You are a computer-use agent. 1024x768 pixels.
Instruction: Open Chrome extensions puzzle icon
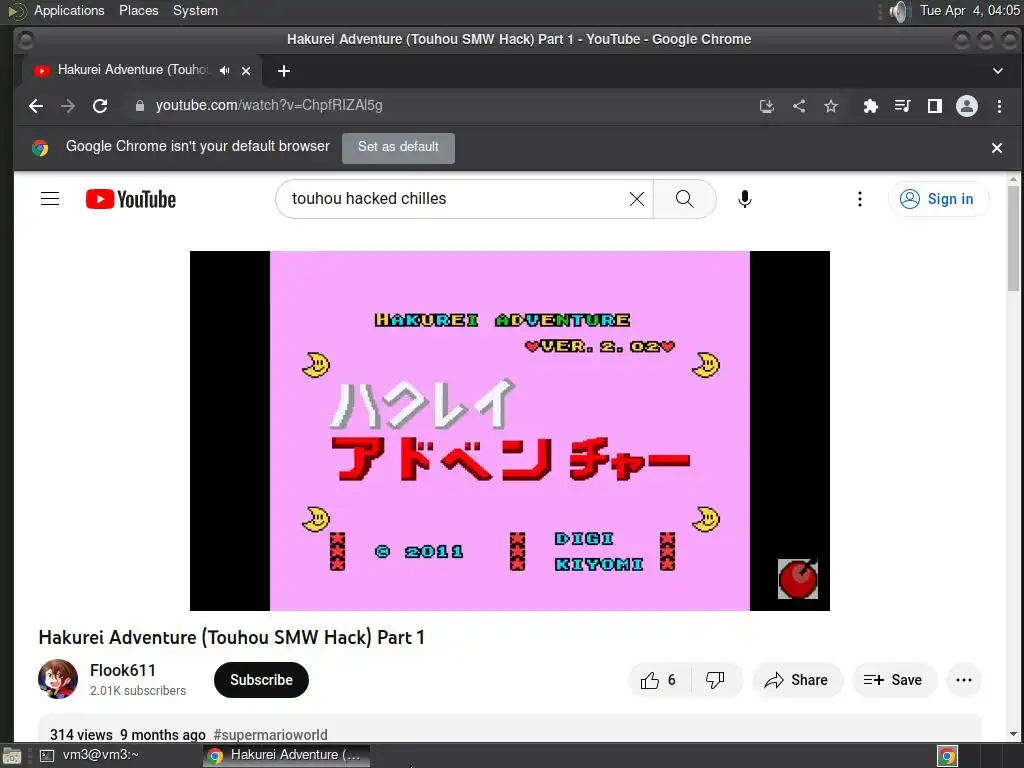coord(871,106)
